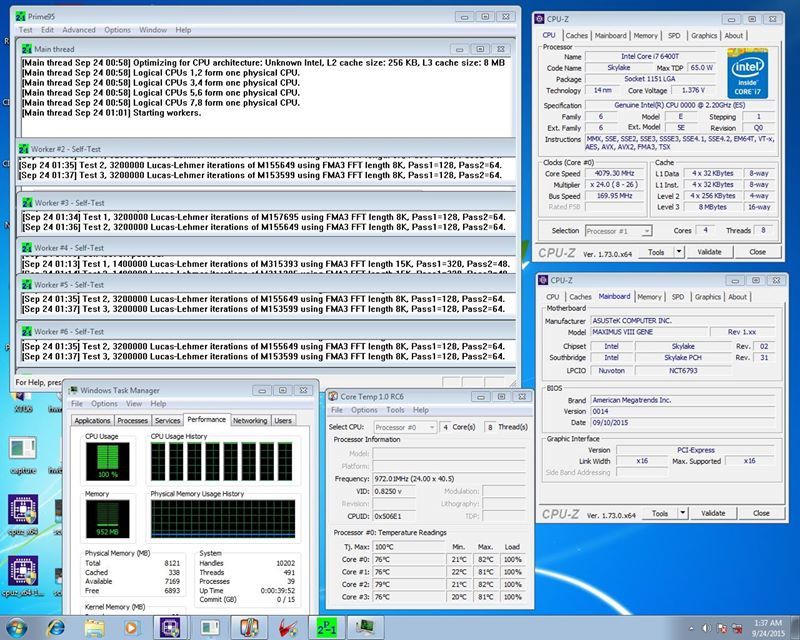Screen dimensions: 800x640
Task: Open the Windows Start menu orb
Action: pos(17,627)
